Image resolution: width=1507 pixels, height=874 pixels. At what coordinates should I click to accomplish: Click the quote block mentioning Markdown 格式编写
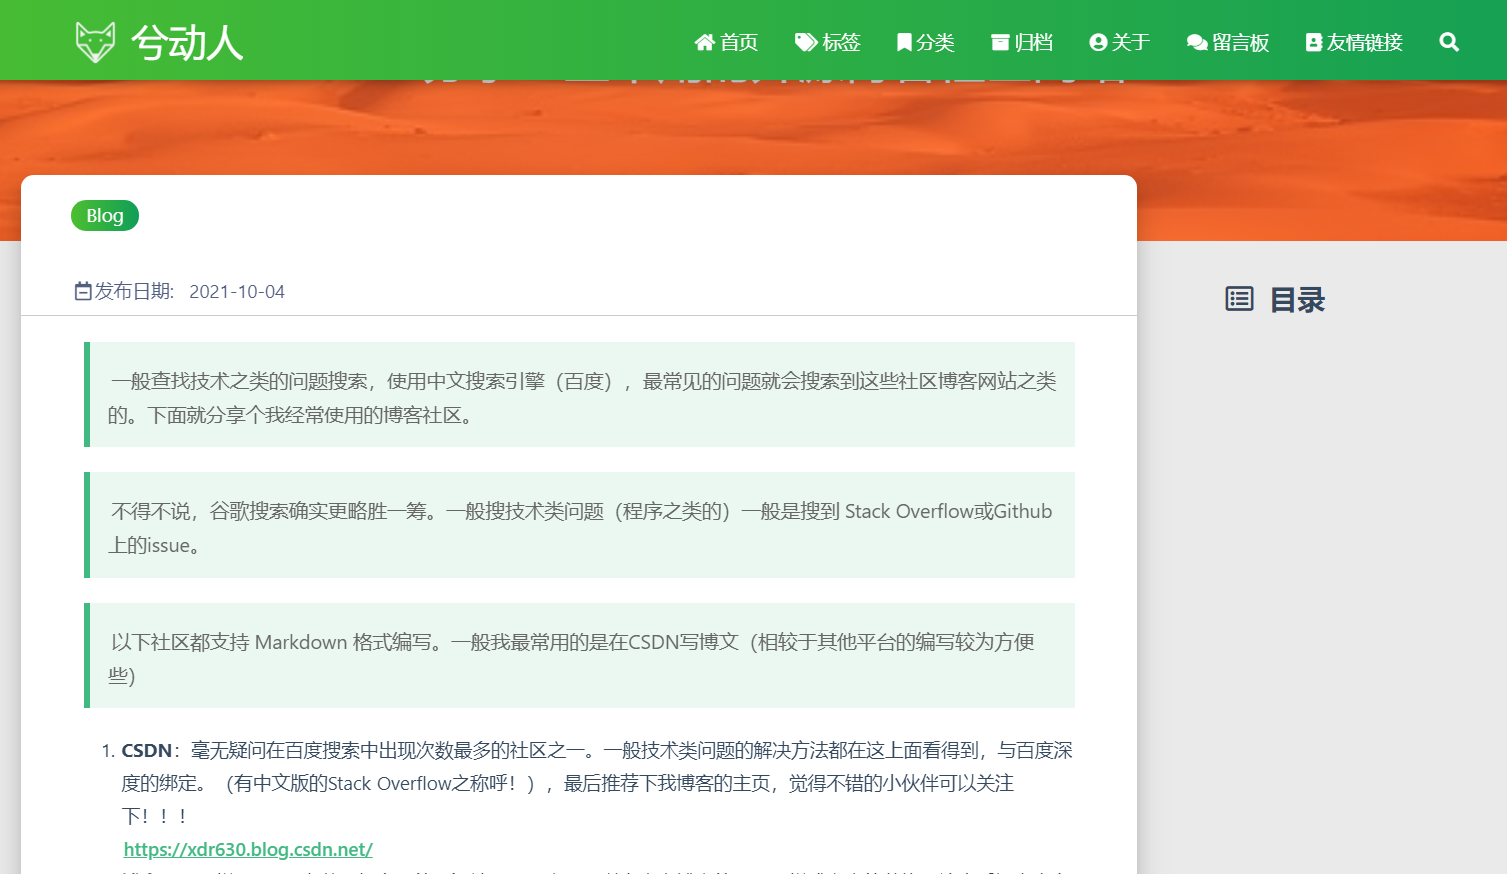point(579,656)
